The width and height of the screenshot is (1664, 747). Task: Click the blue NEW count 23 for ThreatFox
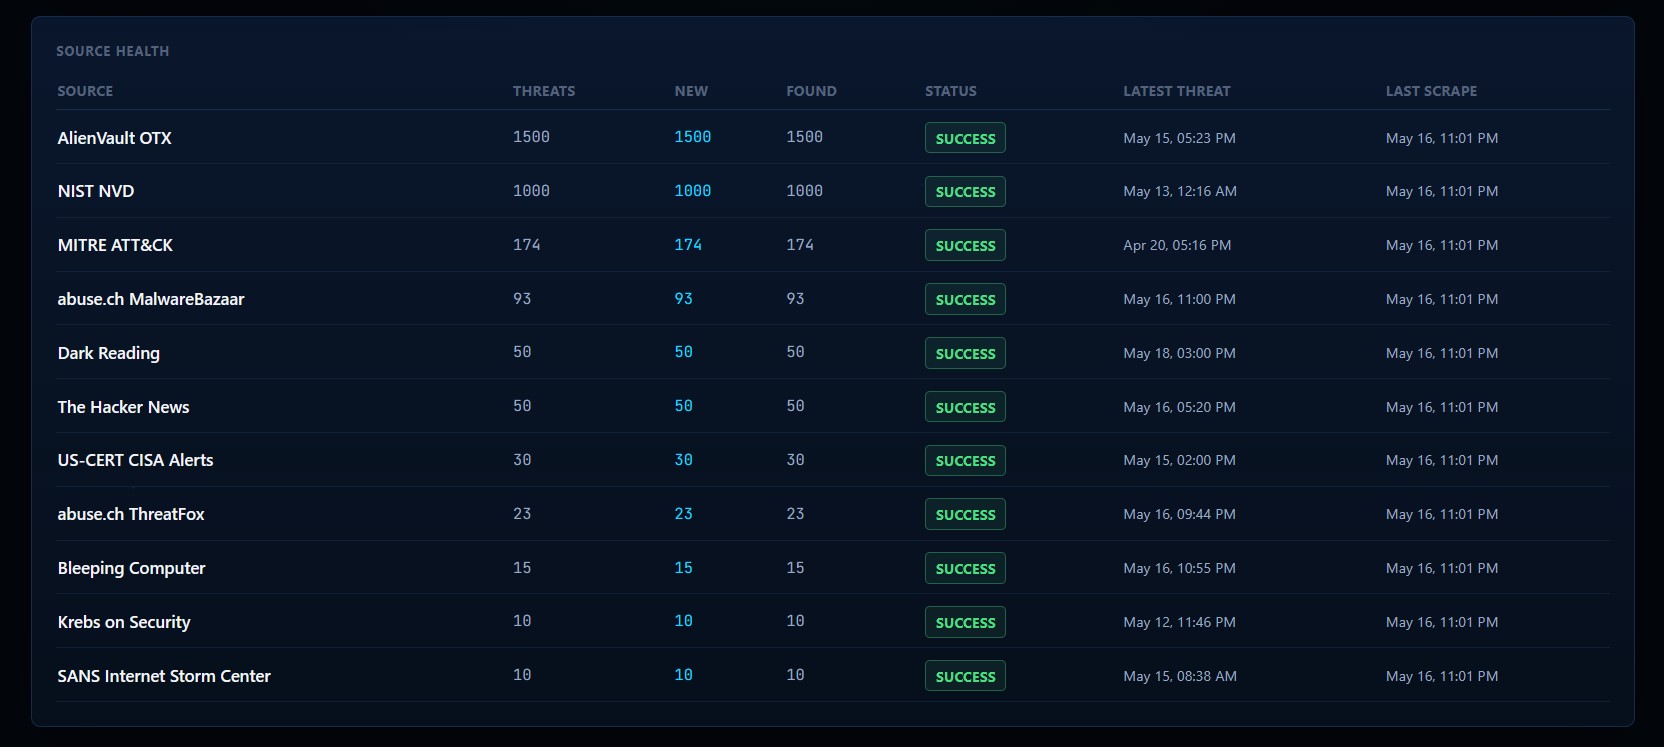click(683, 514)
